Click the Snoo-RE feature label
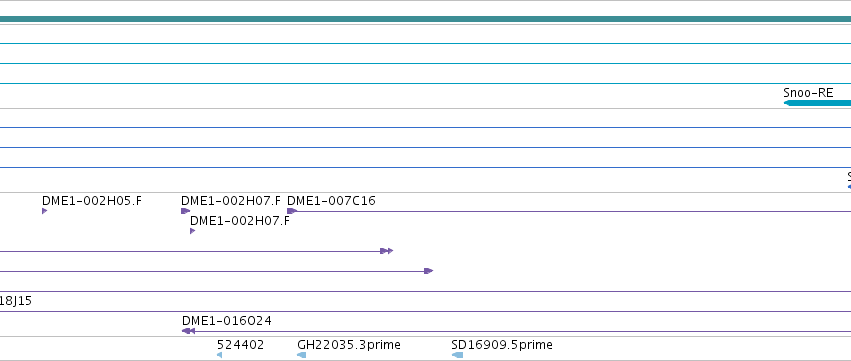Viewport: 851px width, 361px height. coord(808,93)
